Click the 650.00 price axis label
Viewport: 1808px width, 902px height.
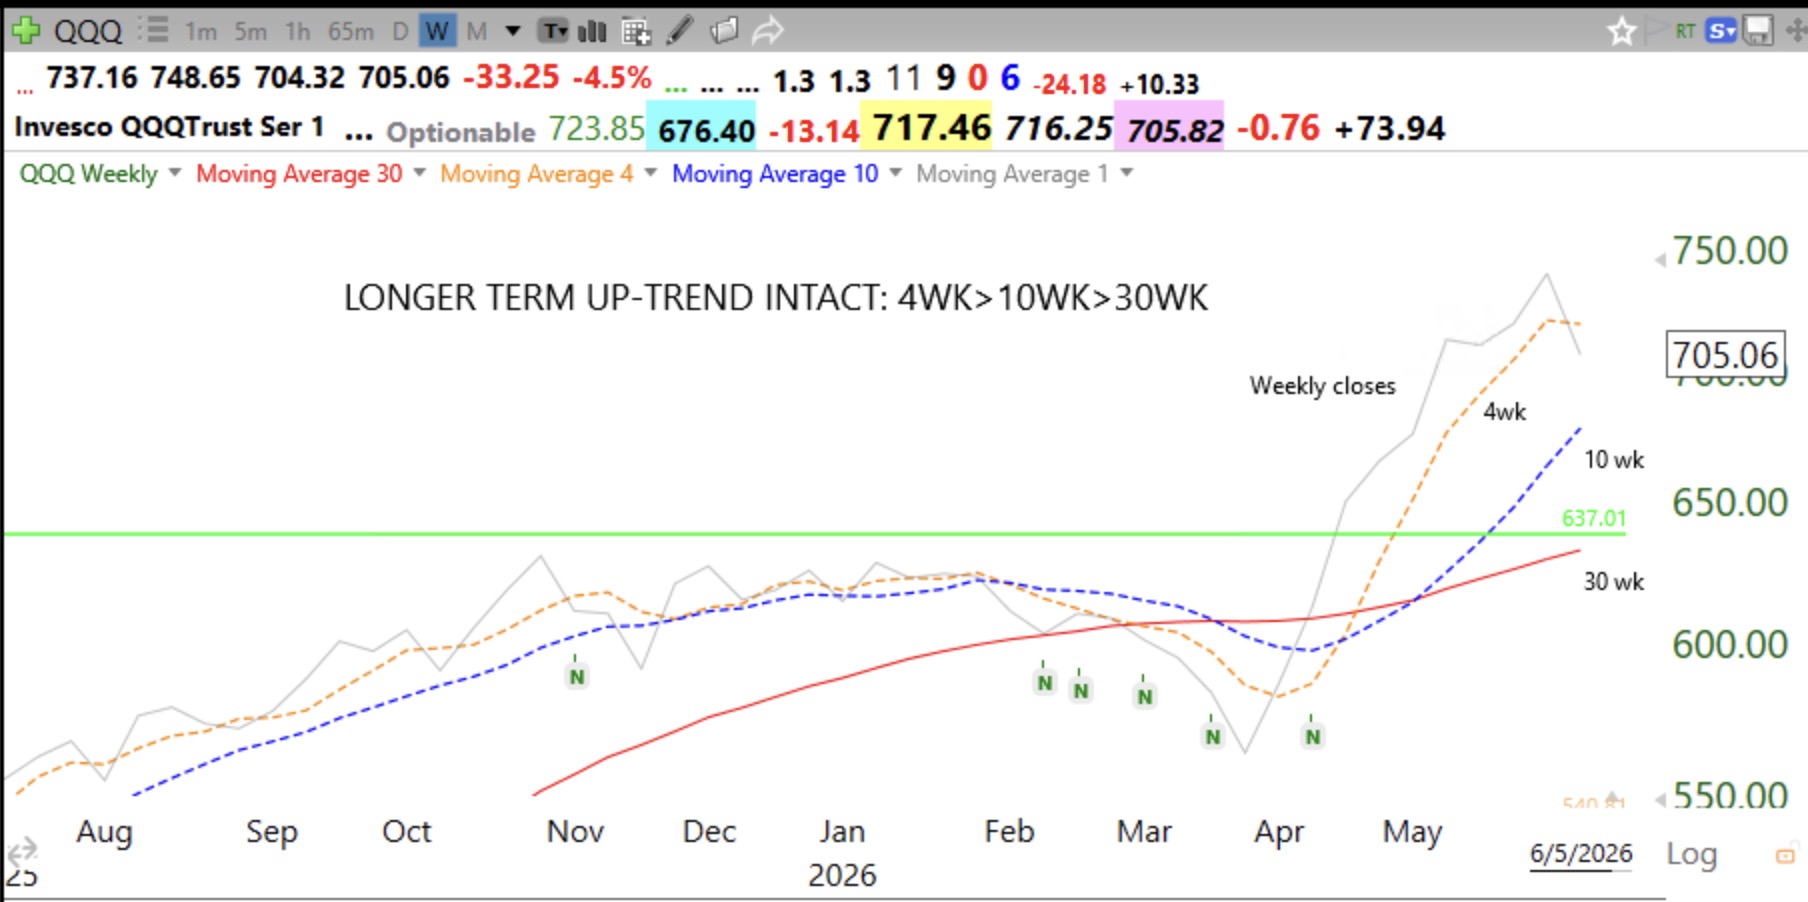click(x=1730, y=503)
